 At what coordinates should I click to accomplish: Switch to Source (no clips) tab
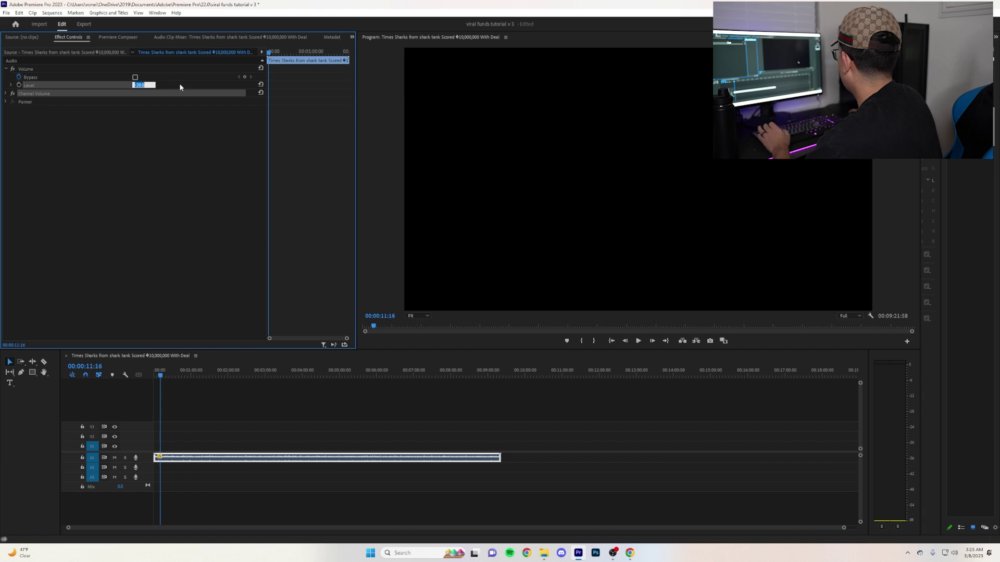tap(22, 37)
